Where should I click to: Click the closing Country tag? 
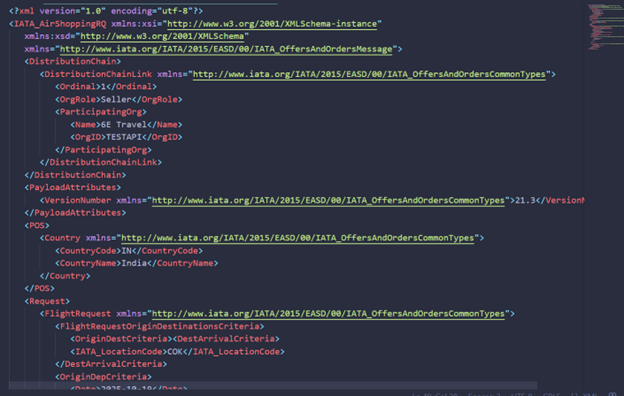point(65,276)
